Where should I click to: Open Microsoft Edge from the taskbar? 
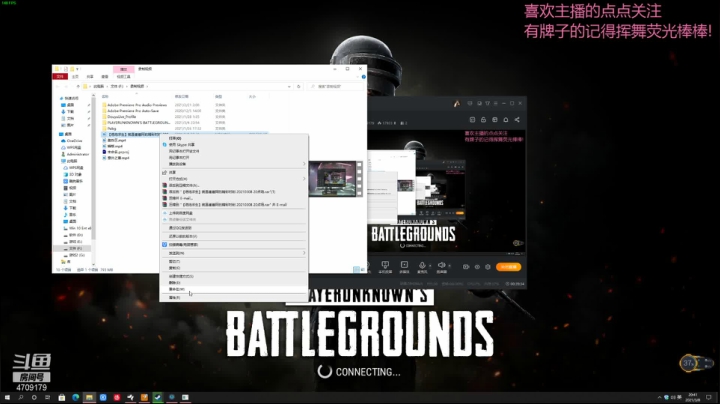[x=75, y=398]
